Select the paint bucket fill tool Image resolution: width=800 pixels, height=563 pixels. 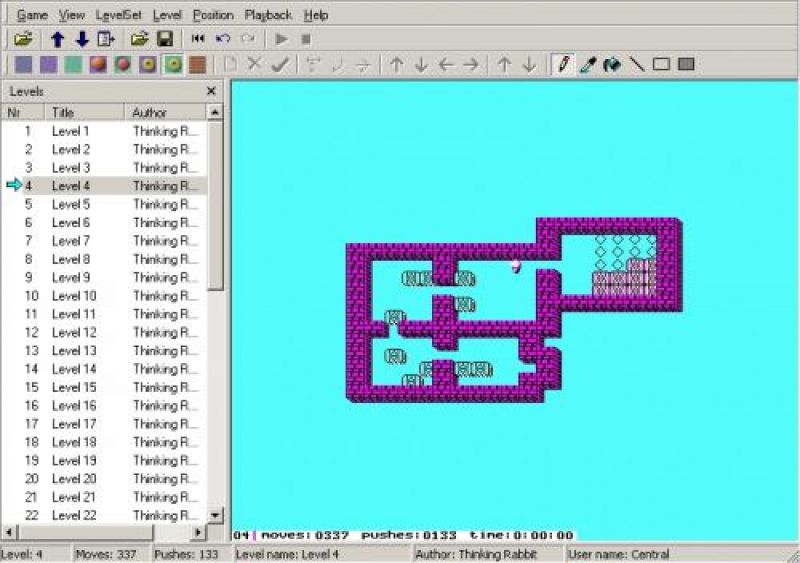[612, 65]
